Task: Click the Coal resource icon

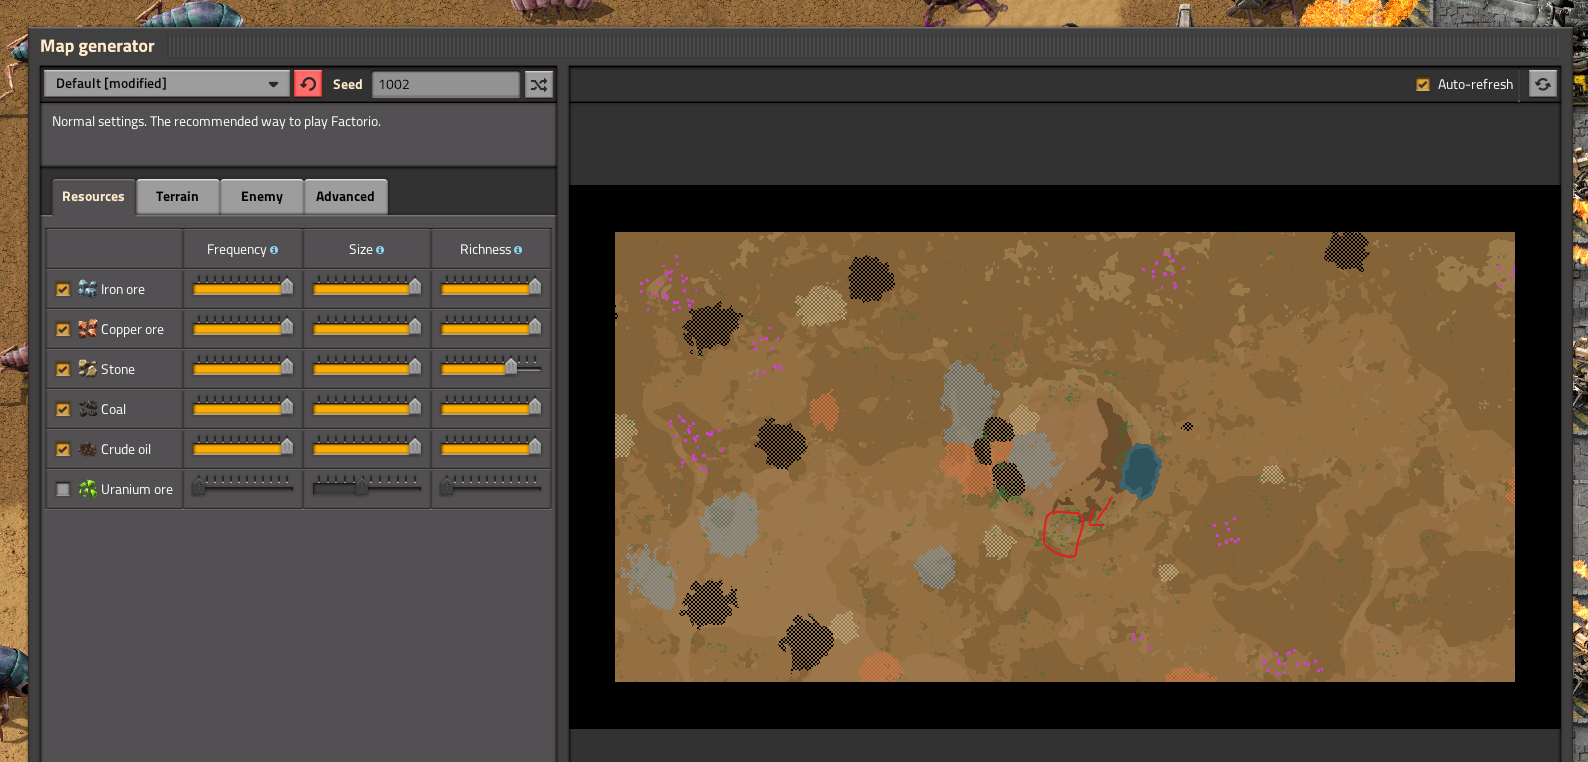Action: [88, 409]
